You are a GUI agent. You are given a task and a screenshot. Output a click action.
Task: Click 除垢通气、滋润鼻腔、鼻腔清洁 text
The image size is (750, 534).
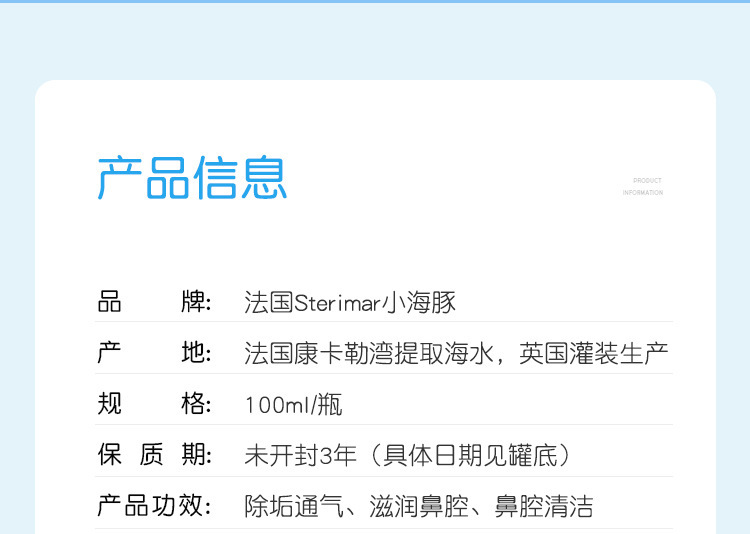(419, 506)
